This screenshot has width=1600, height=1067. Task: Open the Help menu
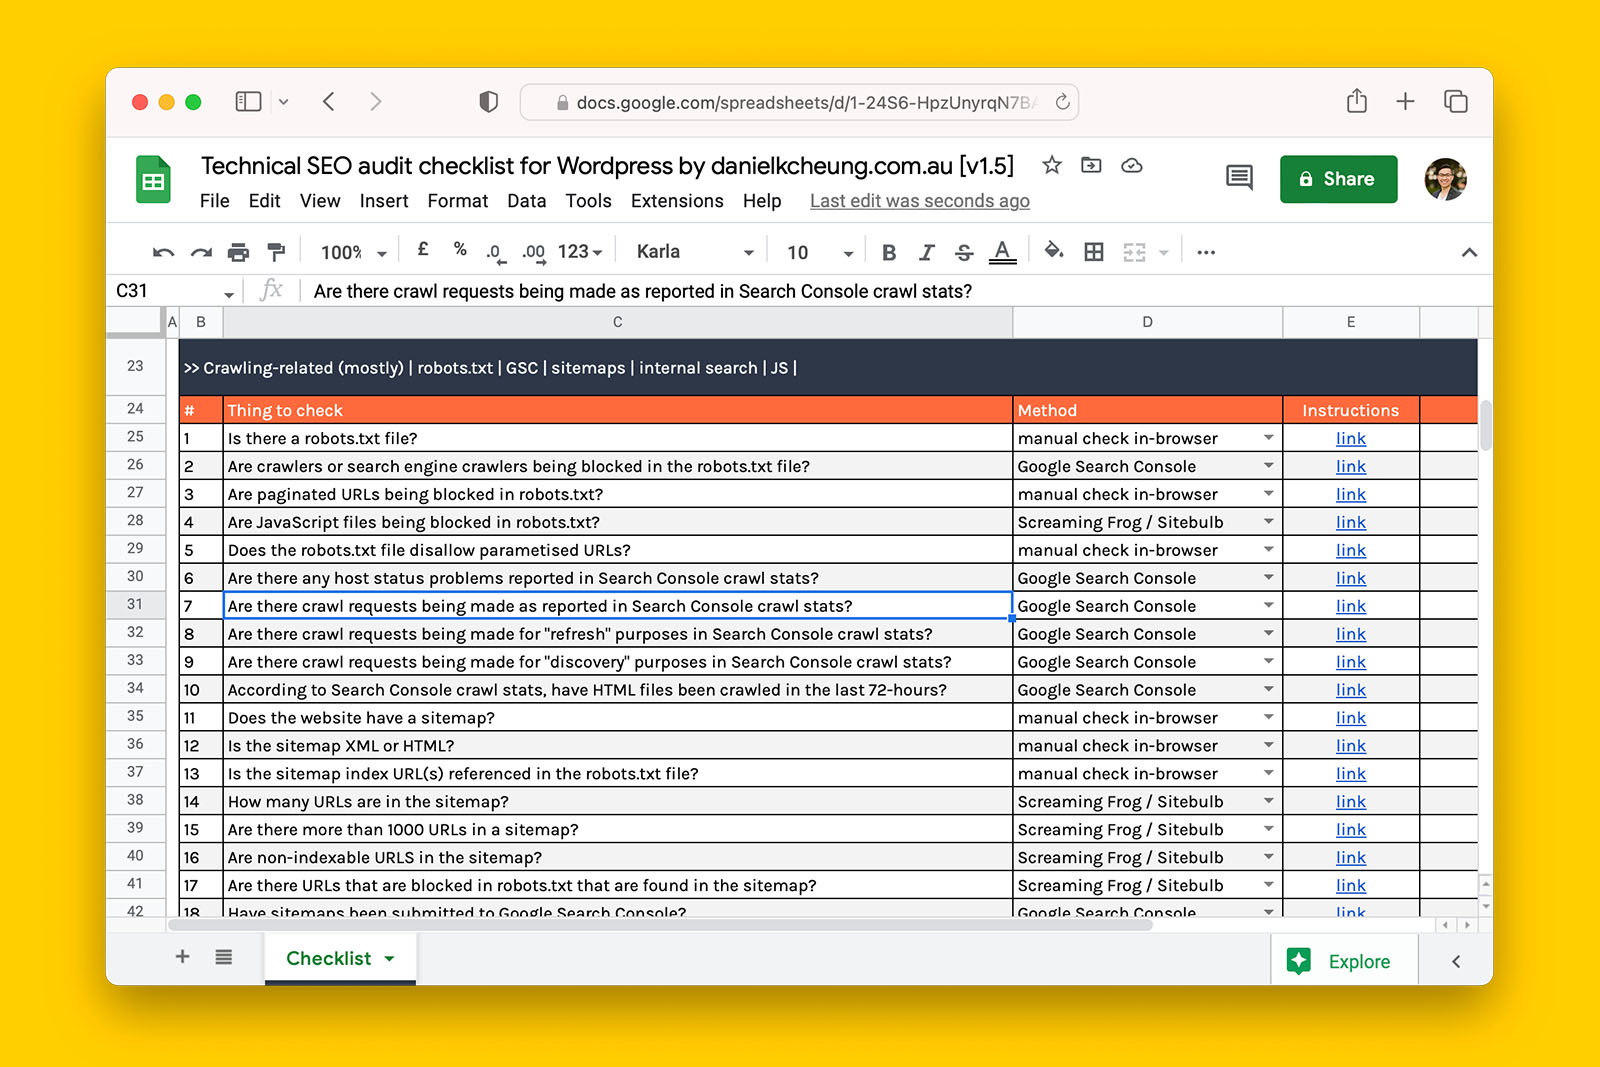point(762,201)
